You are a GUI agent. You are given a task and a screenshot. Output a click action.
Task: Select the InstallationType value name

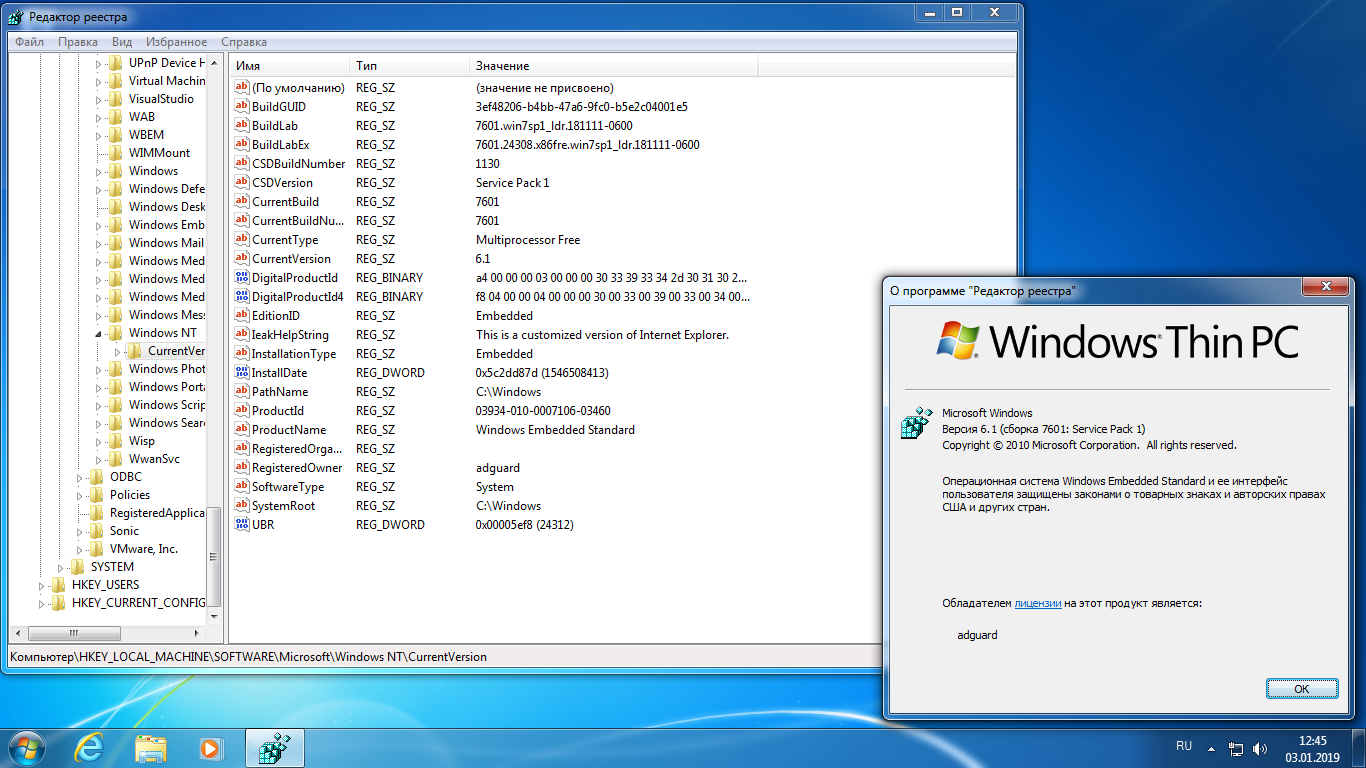[x=294, y=353]
